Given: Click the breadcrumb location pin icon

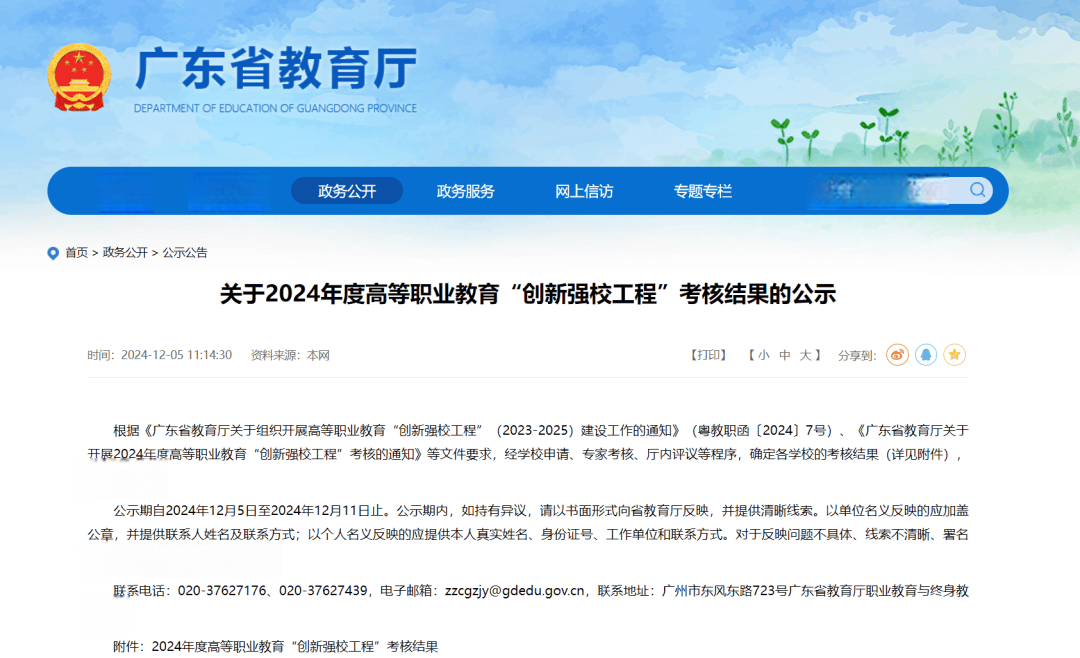Looking at the screenshot, I should pos(53,253).
